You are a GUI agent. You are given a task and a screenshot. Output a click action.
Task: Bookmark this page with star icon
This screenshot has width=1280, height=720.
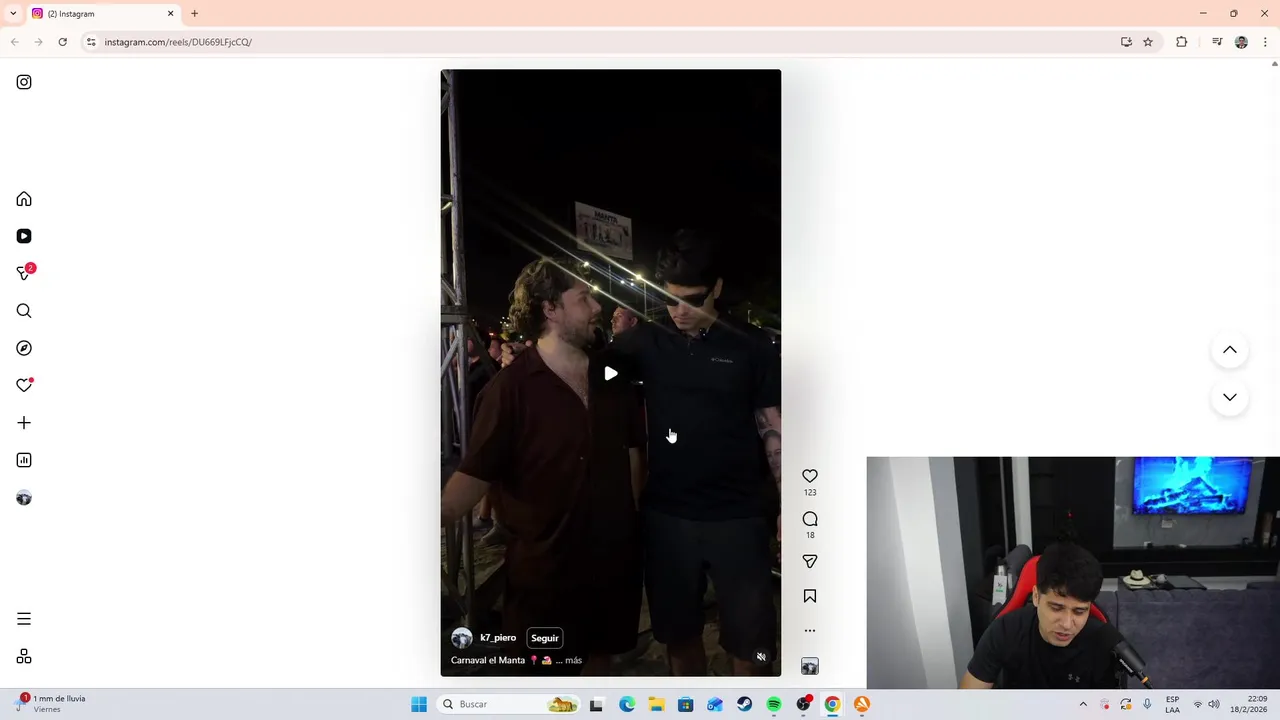coord(1148,42)
